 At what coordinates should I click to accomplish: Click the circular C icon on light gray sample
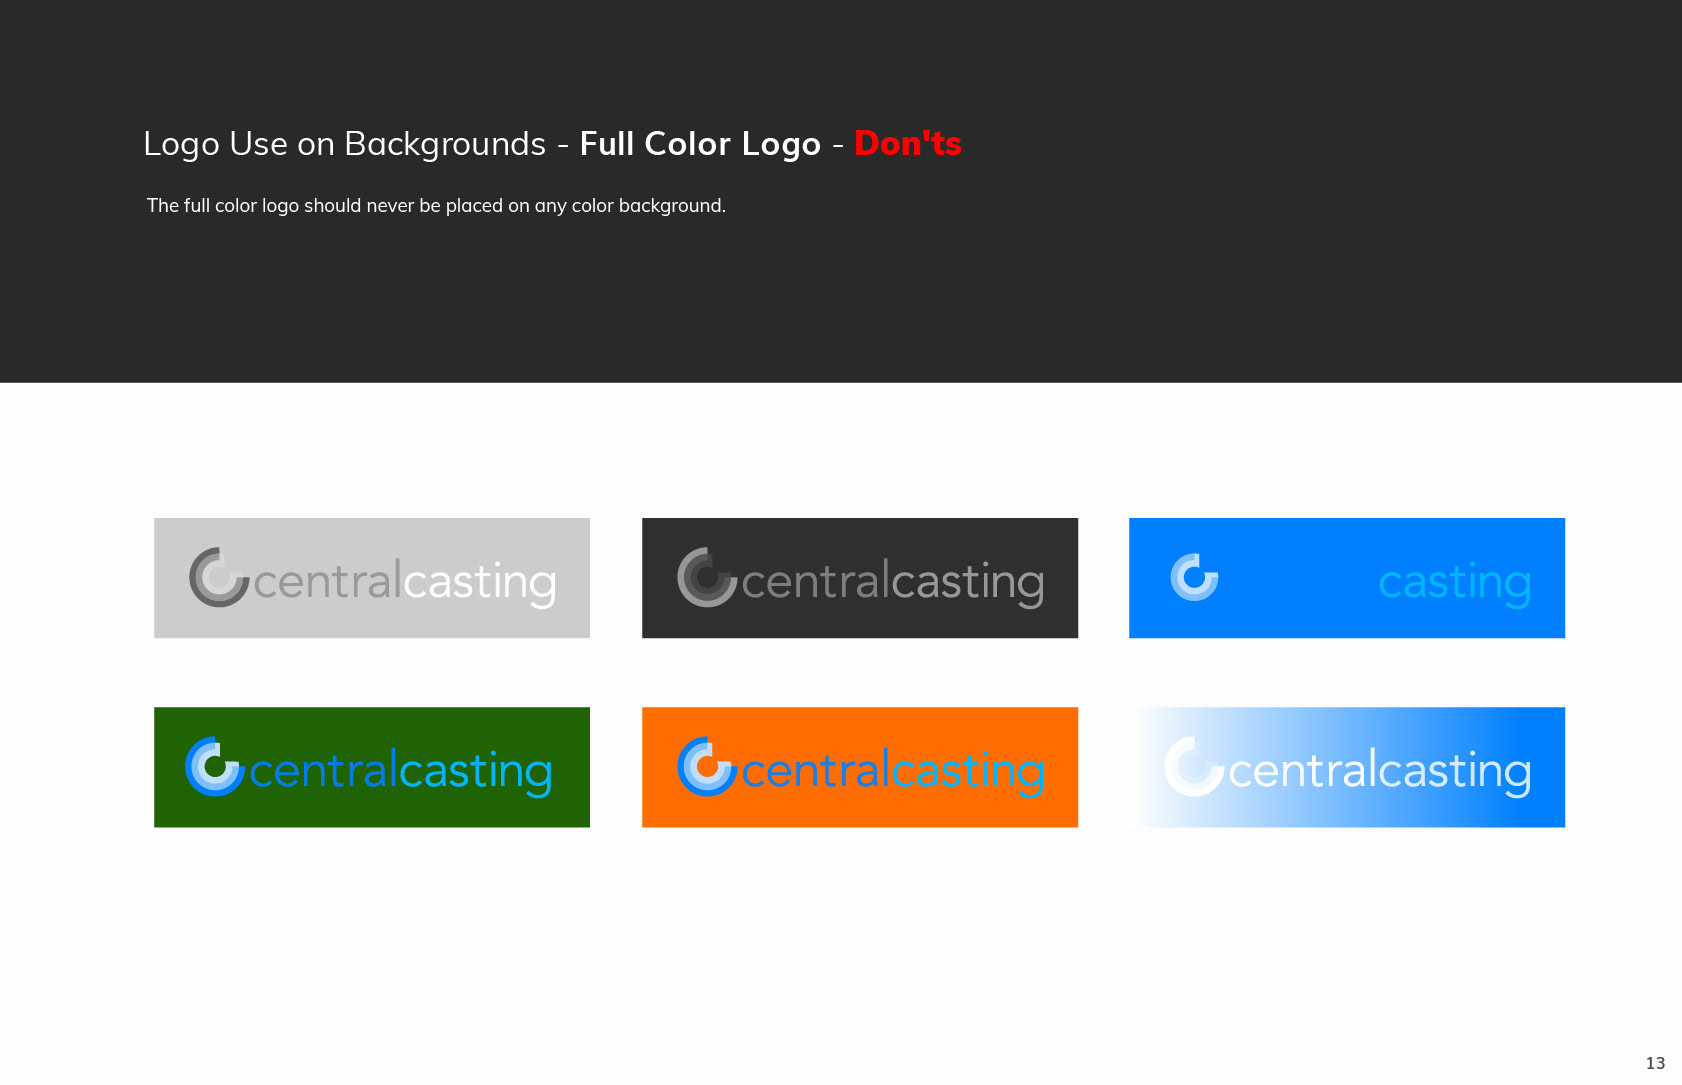pyautogui.click(x=218, y=577)
